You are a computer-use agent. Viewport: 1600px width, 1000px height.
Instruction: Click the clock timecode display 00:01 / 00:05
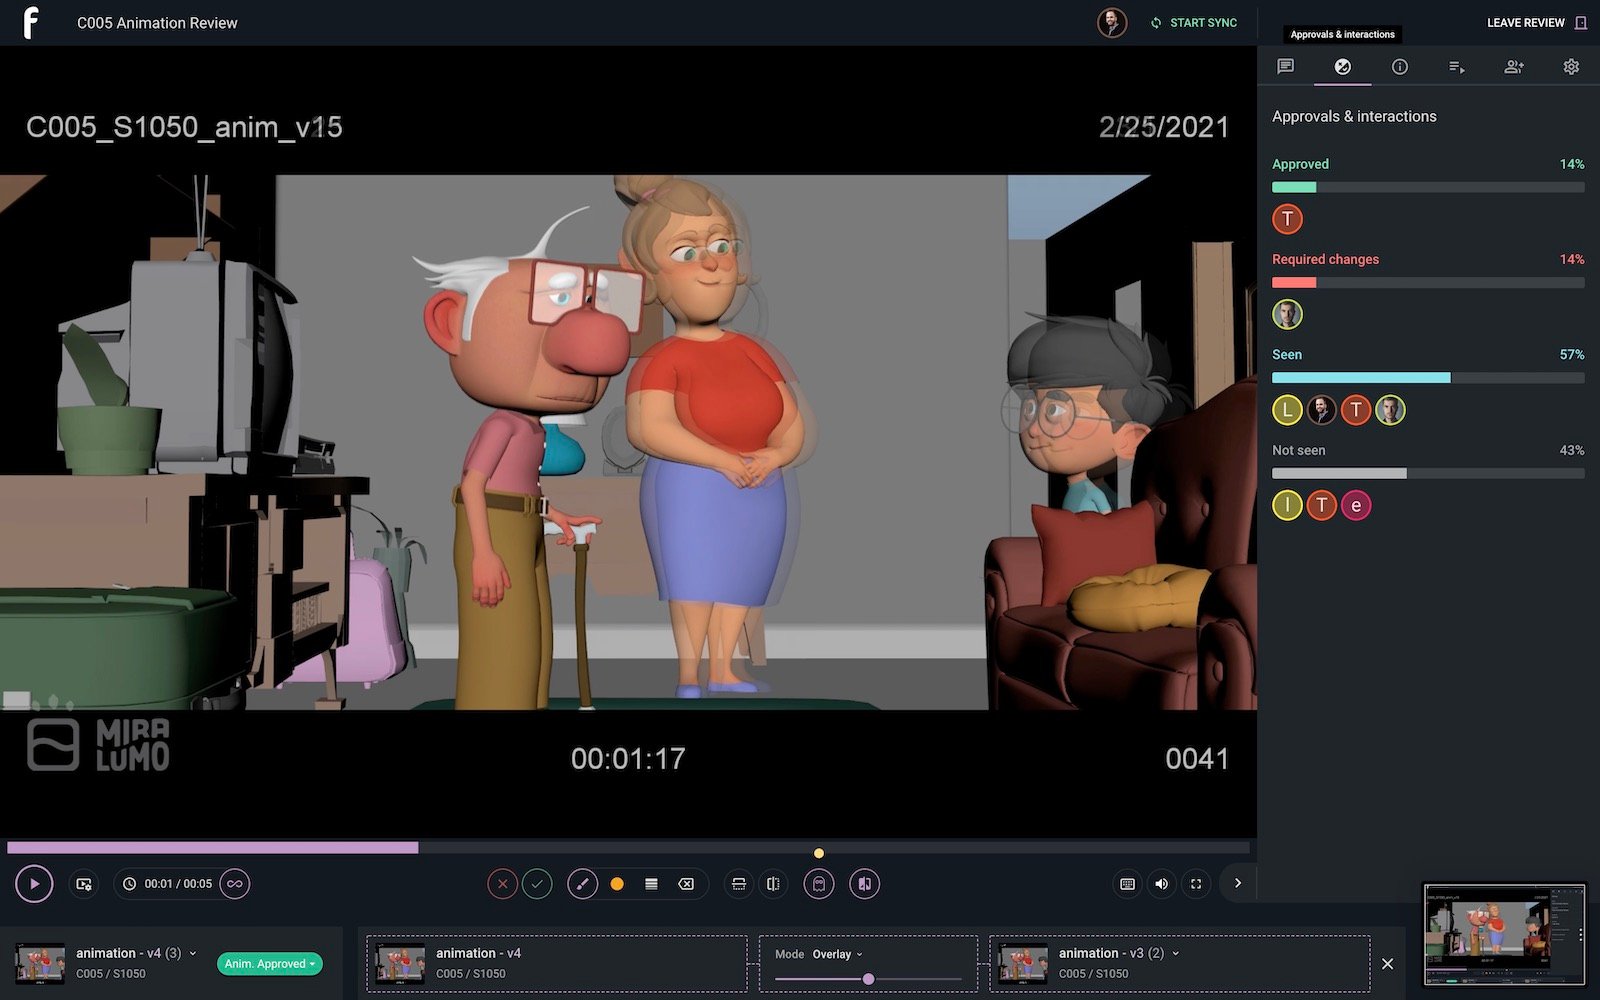coord(168,884)
